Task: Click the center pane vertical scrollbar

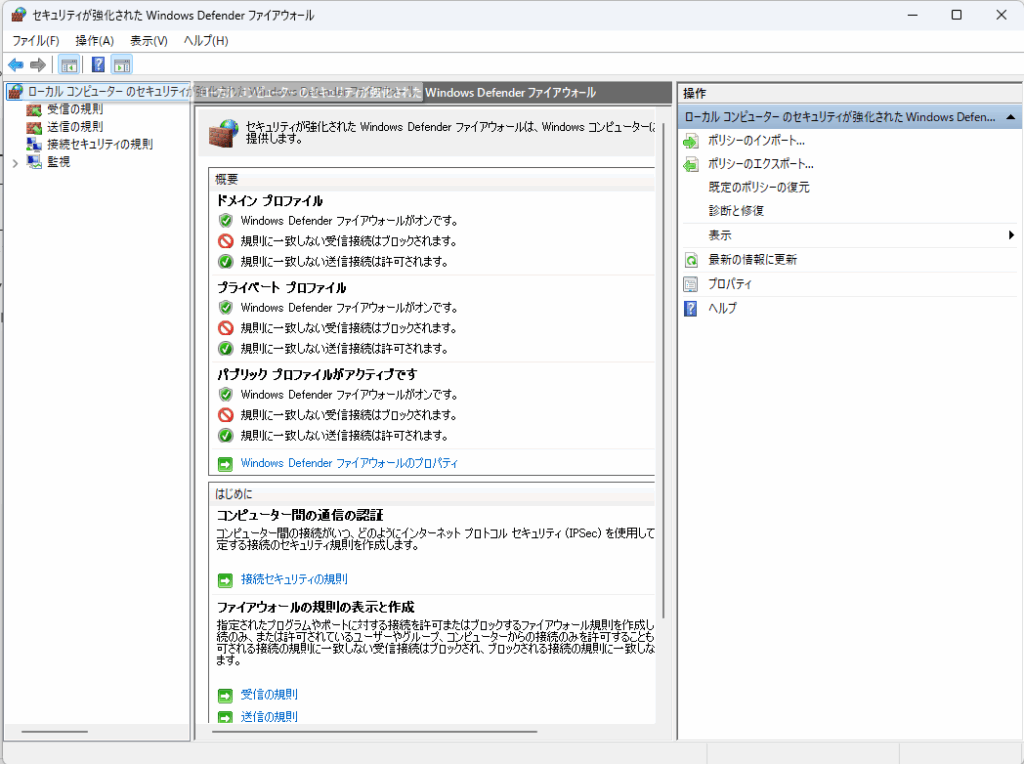Action: tap(664, 369)
